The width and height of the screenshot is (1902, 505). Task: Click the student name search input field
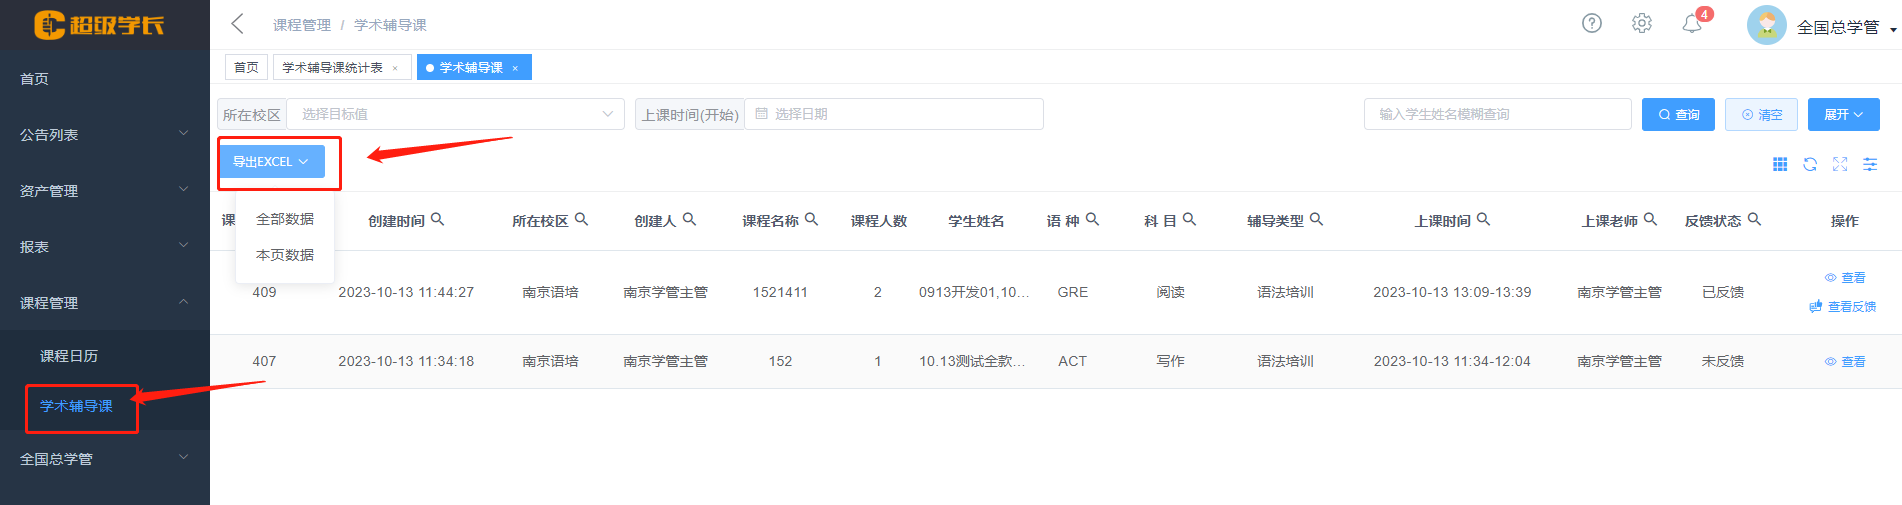1496,114
